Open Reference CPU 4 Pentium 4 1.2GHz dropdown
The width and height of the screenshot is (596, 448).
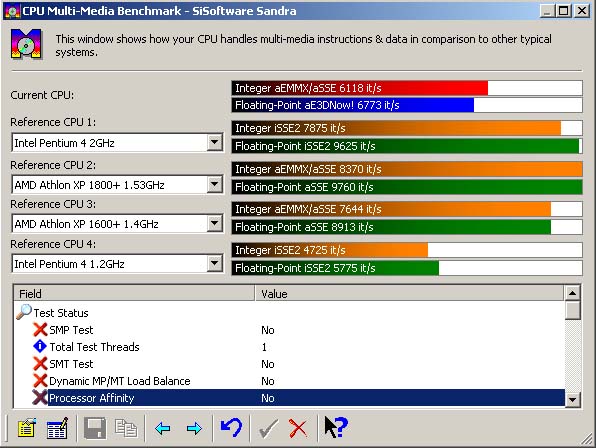click(215, 263)
